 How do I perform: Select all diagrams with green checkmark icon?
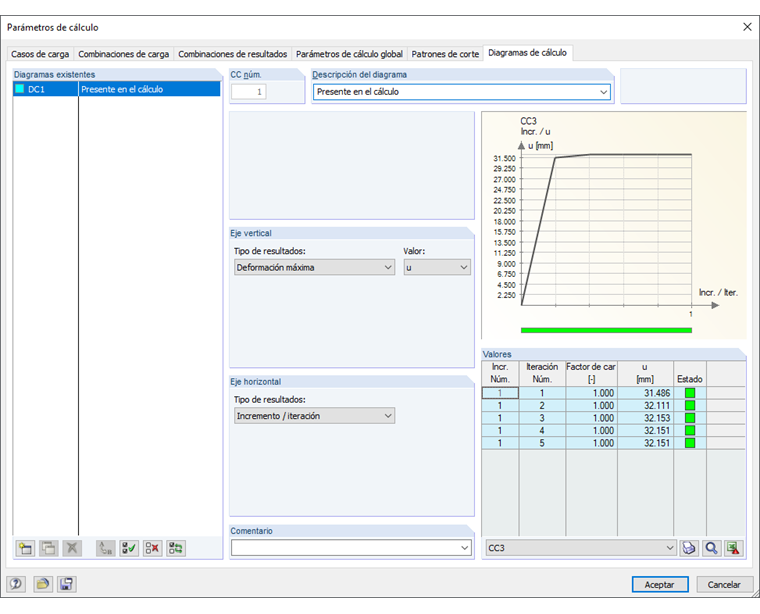pos(129,548)
